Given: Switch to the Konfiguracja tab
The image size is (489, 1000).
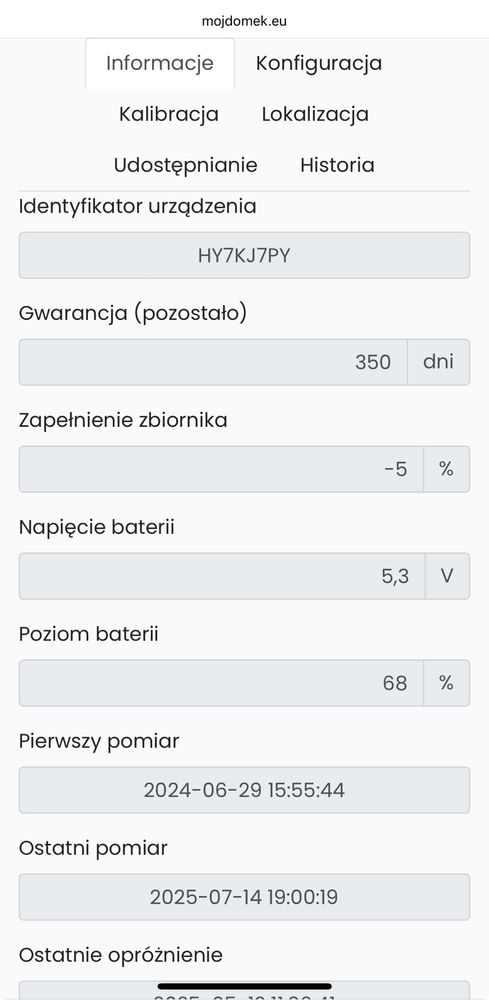Looking at the screenshot, I should 319,64.
